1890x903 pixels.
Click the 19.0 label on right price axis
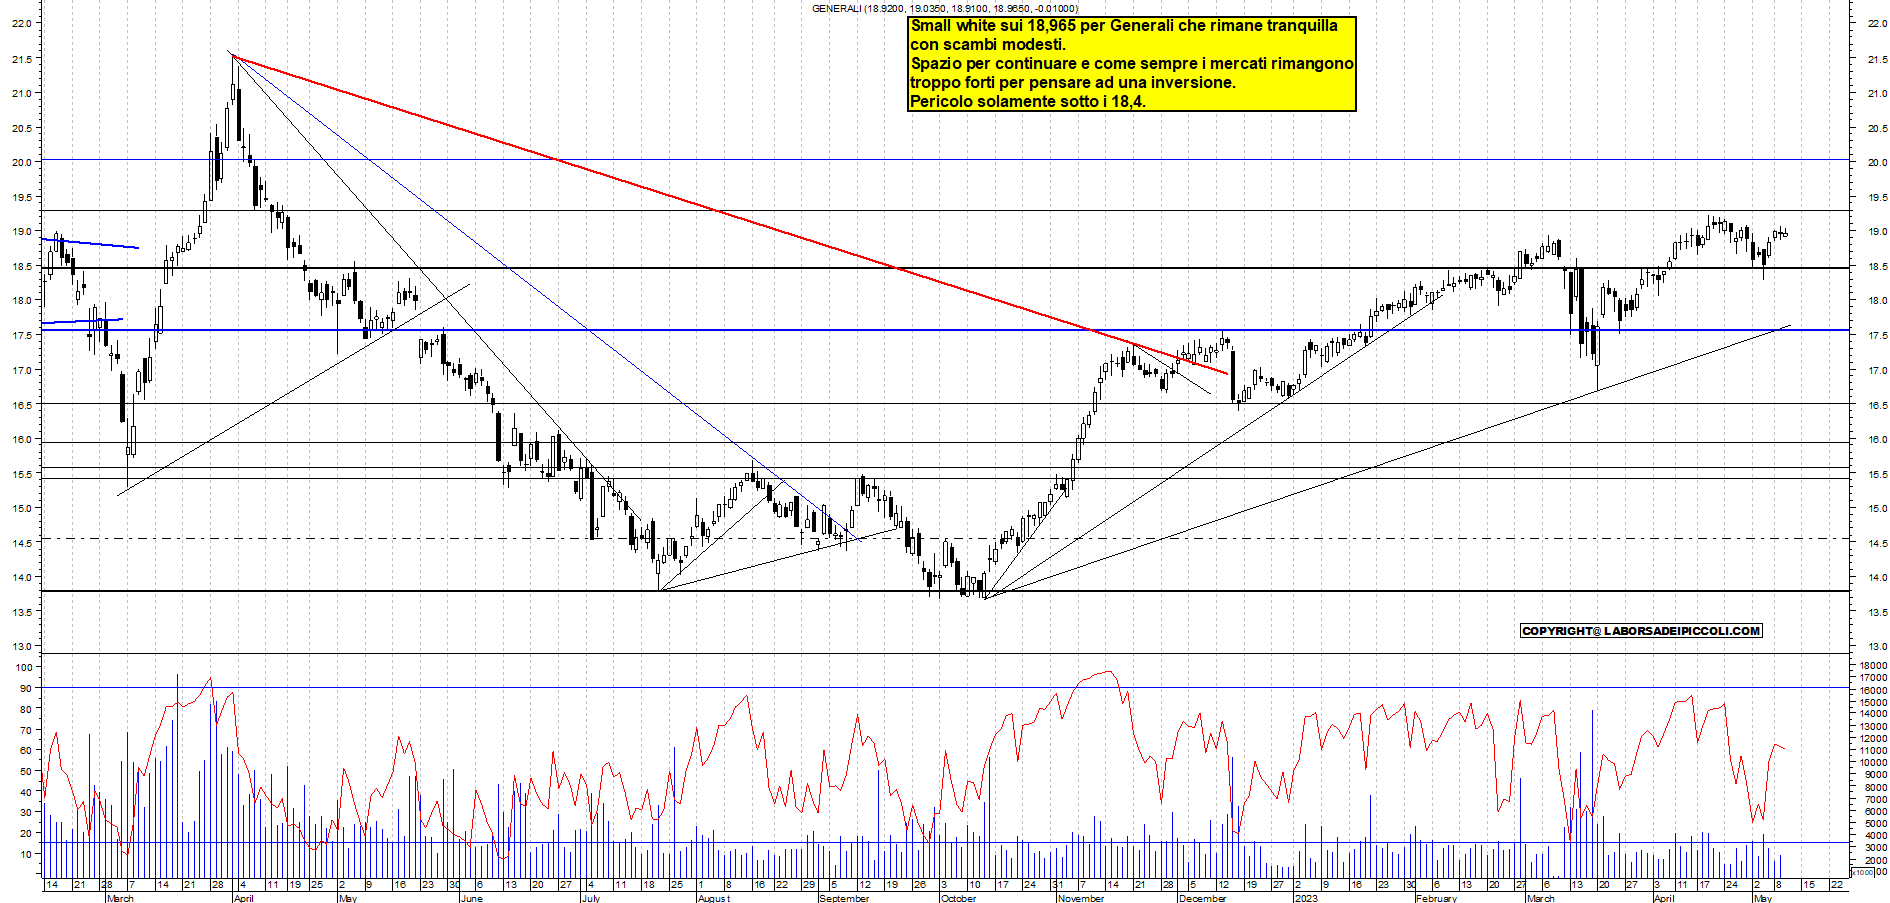click(x=1877, y=232)
